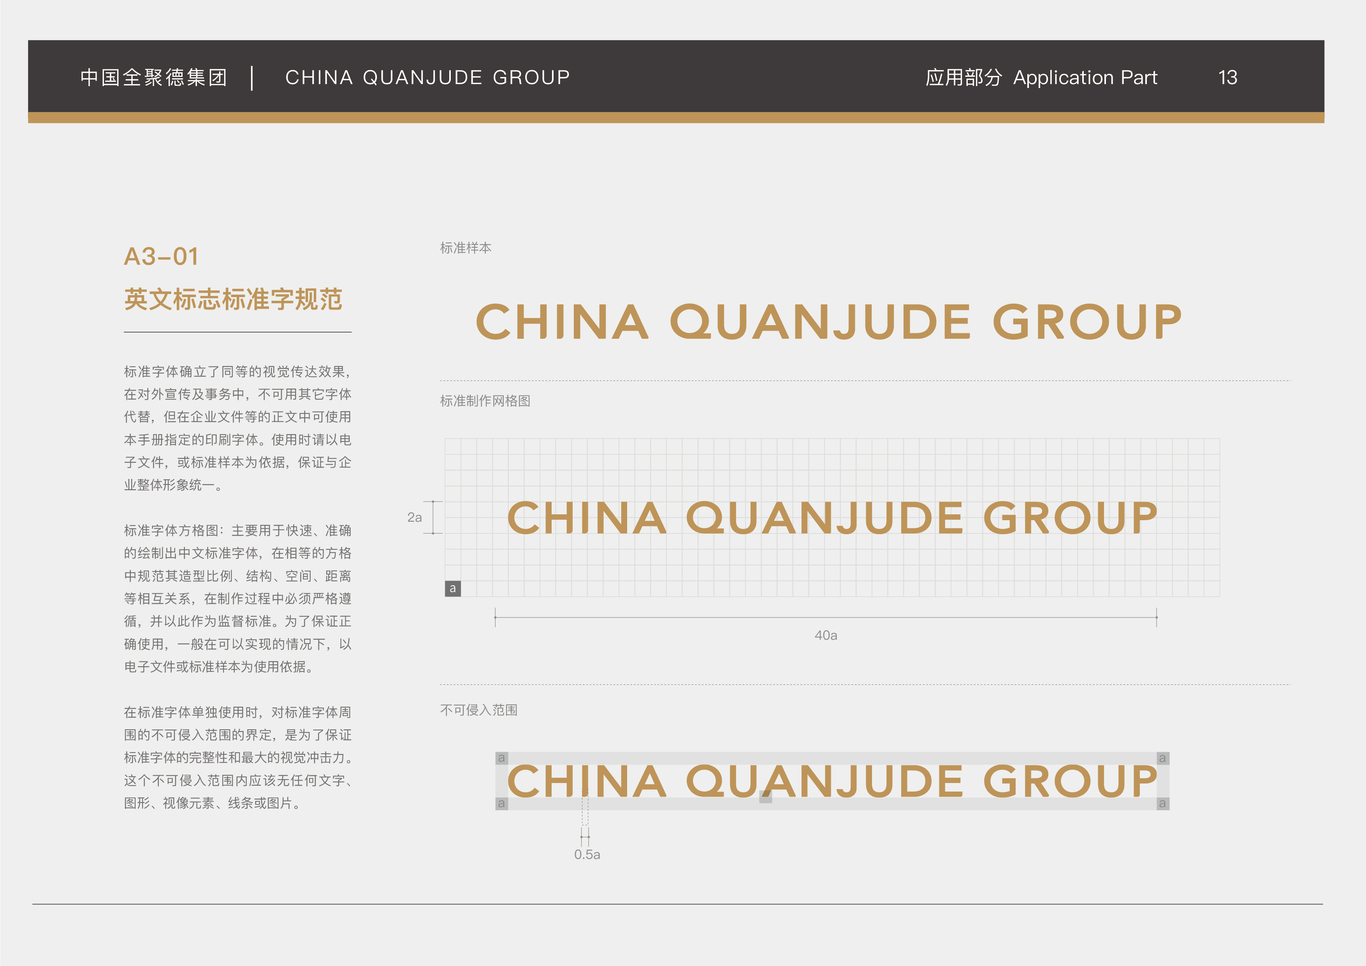
Task: Click the 'Application Part' header label
Action: (1085, 78)
